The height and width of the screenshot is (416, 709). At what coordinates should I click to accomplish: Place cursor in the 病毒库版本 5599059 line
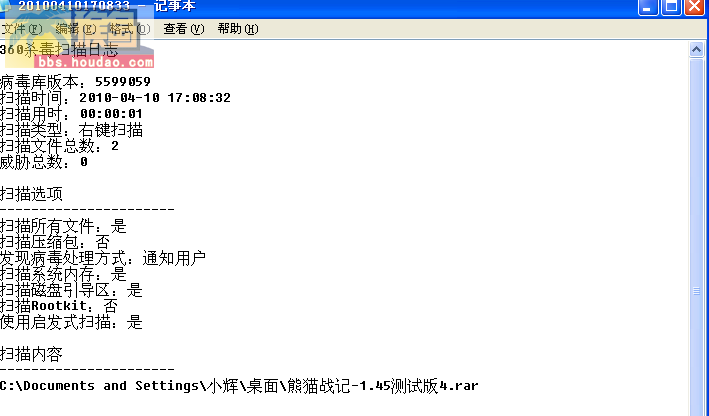75,82
